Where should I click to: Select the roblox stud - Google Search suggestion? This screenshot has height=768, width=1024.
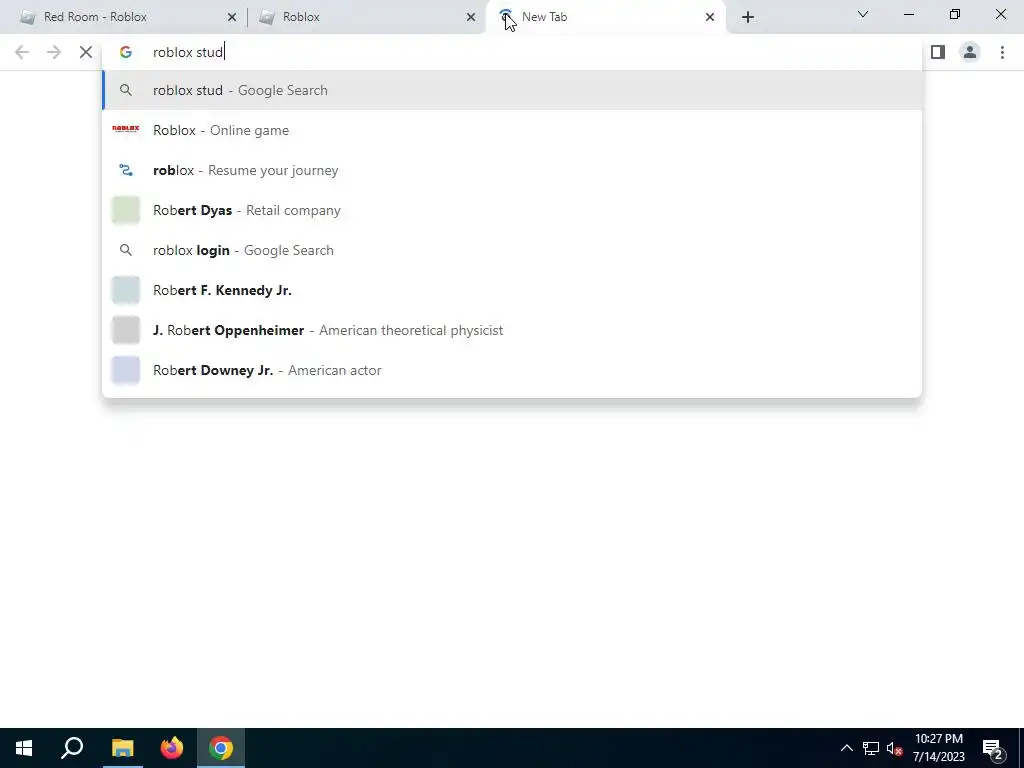tap(513, 90)
